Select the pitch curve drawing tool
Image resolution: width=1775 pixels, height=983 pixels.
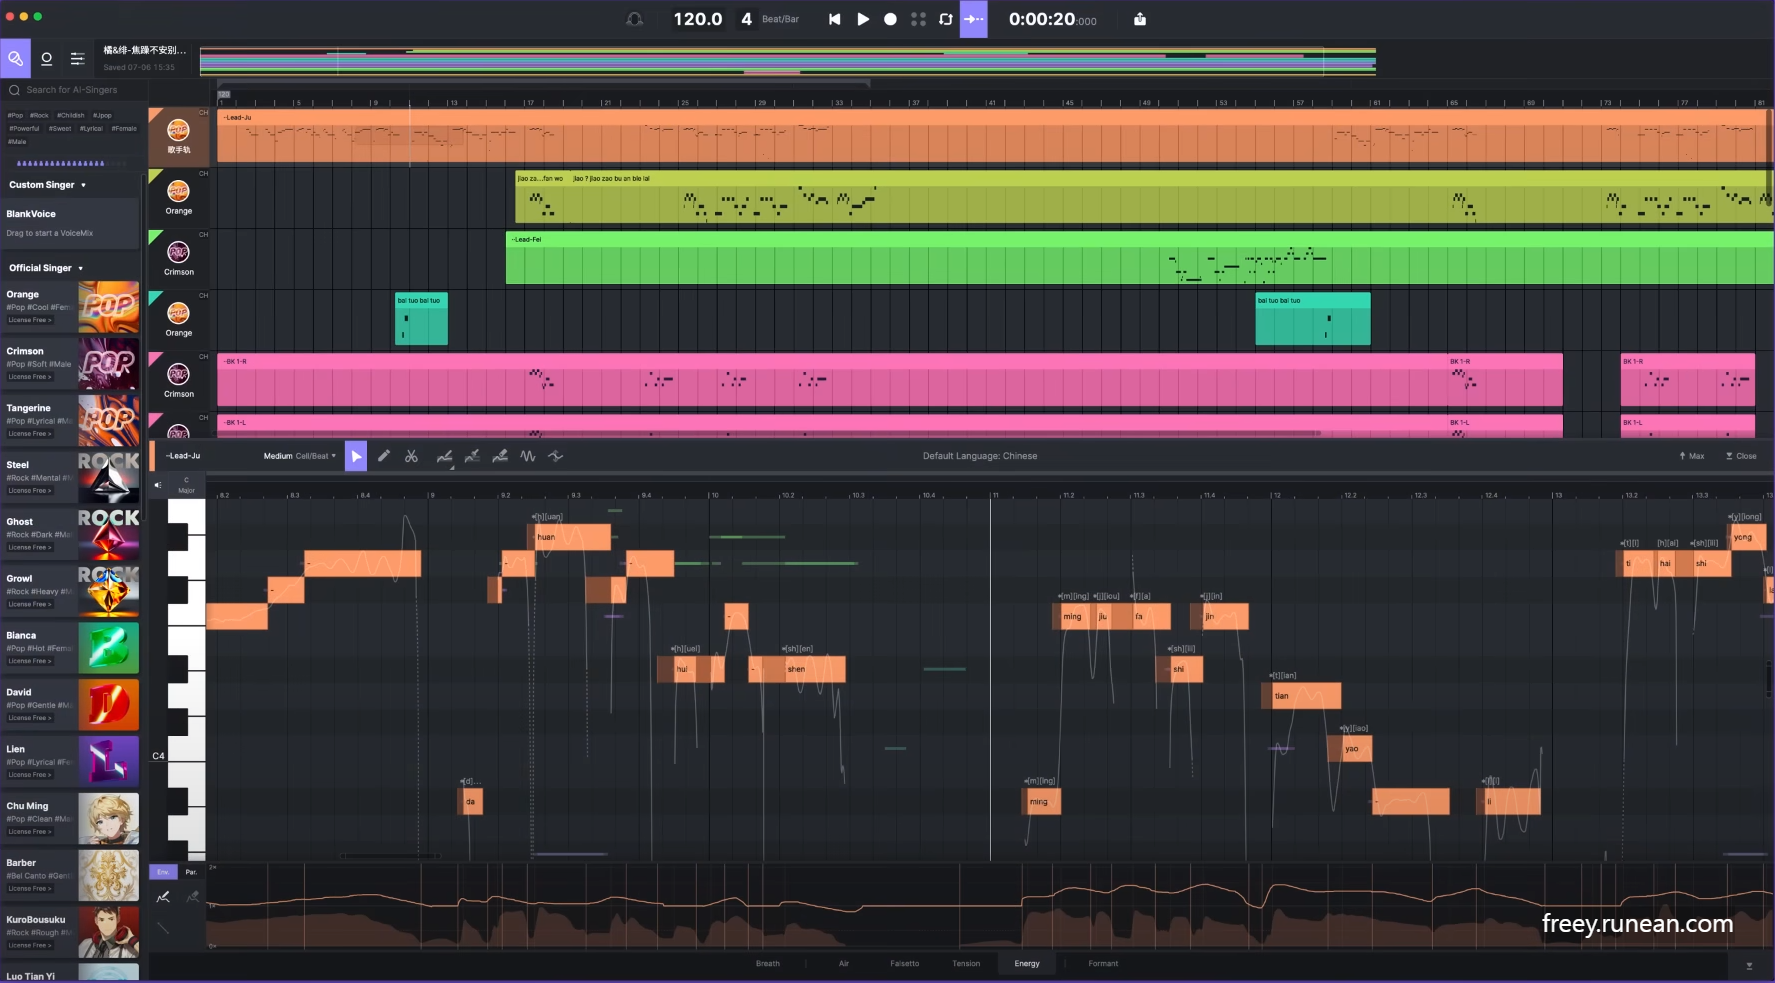445,456
